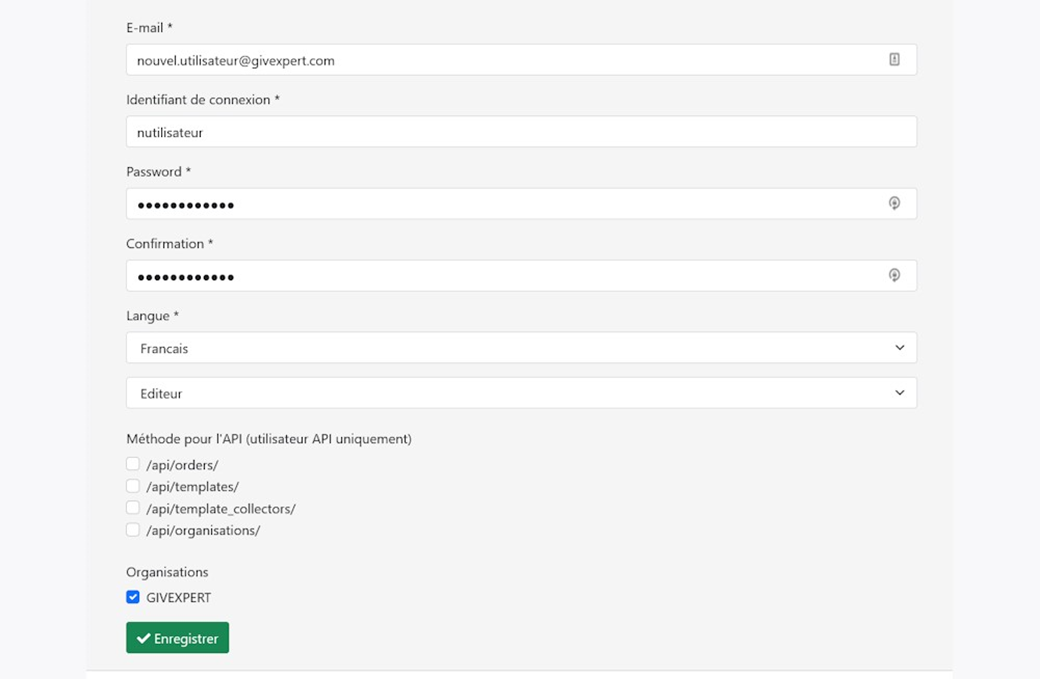Viewport: 1040px width, 679px height.
Task: Click the chevron arrow of Langue dropdown
Action: click(899, 347)
